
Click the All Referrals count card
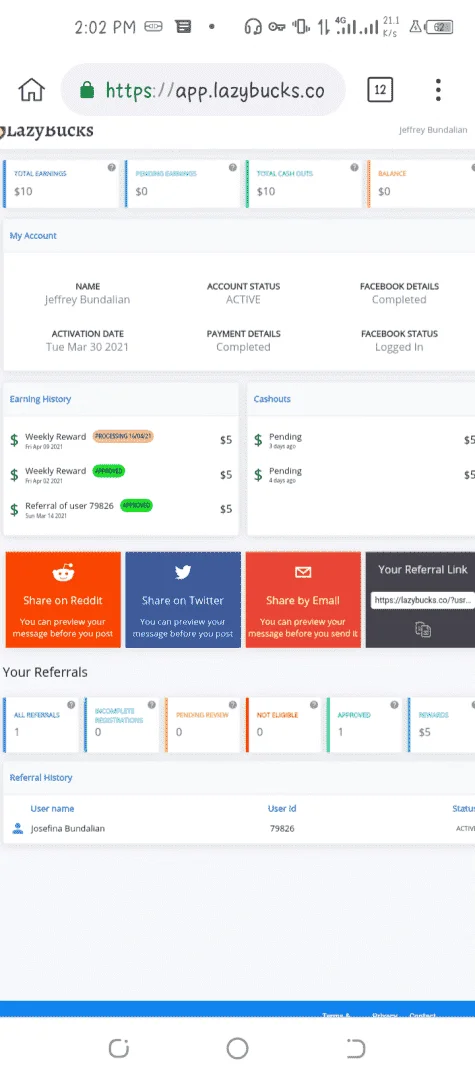pyautogui.click(x=41, y=725)
